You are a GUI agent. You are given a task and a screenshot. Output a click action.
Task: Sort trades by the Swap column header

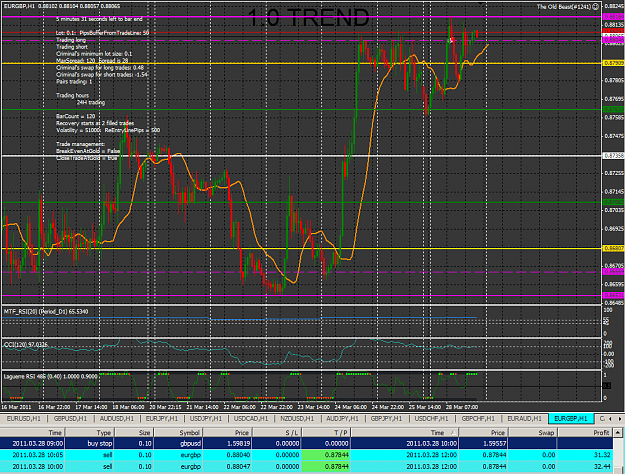pyautogui.click(x=533, y=433)
